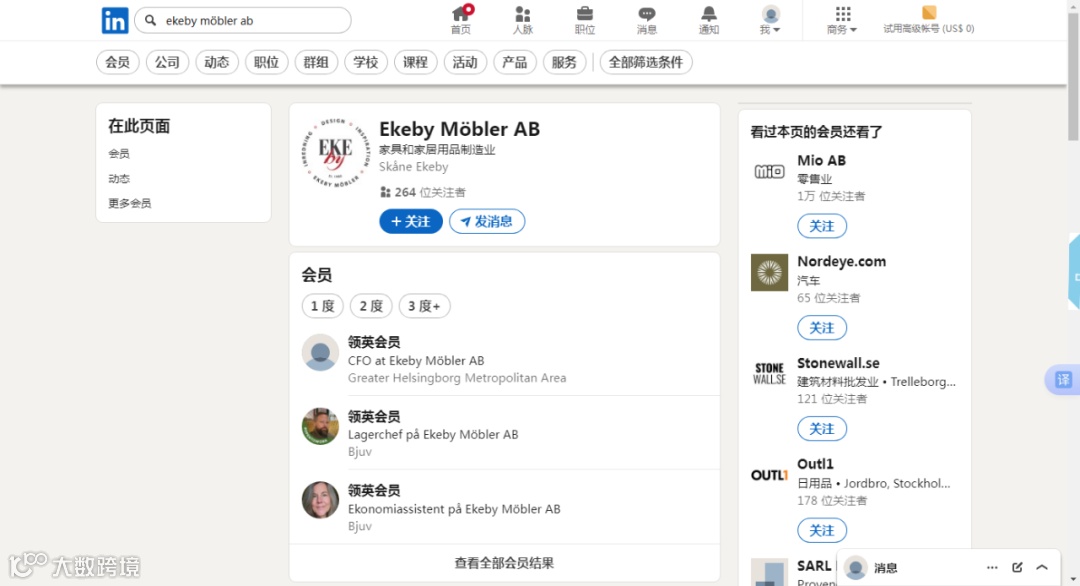Viewport: 1080px width, 586px height.
Task: Select the 公司 filter pill
Action: (x=167, y=62)
